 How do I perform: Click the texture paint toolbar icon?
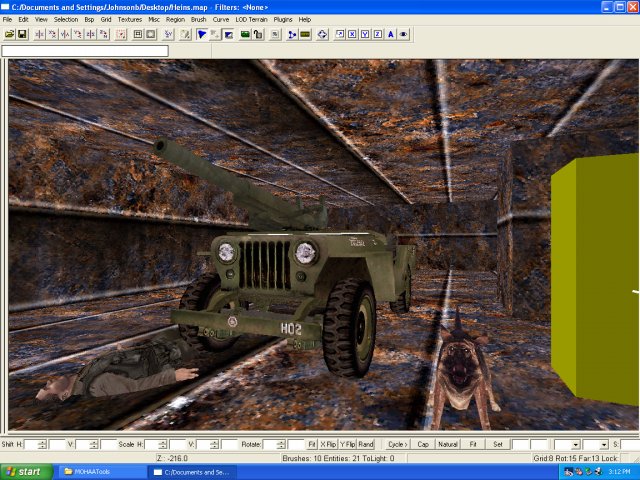pyautogui.click(x=185, y=34)
